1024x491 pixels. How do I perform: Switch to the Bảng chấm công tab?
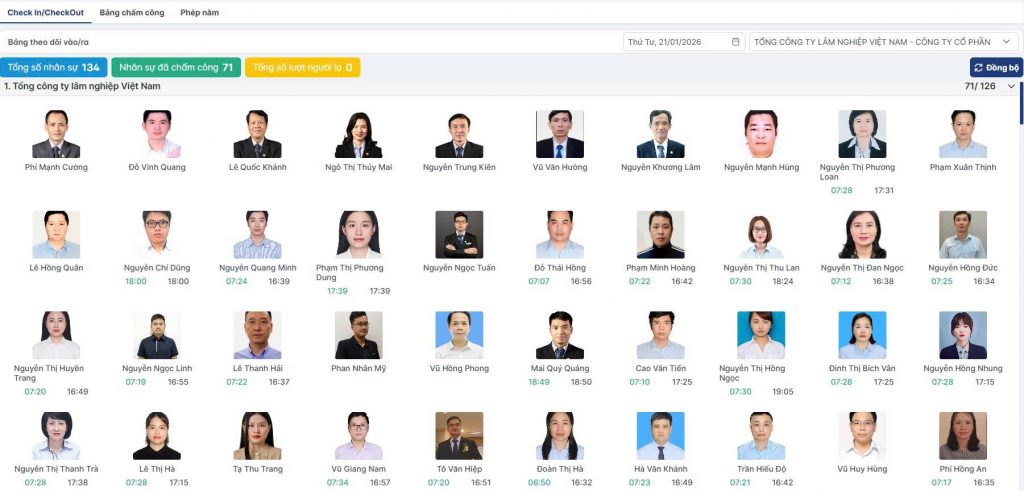[132, 12]
